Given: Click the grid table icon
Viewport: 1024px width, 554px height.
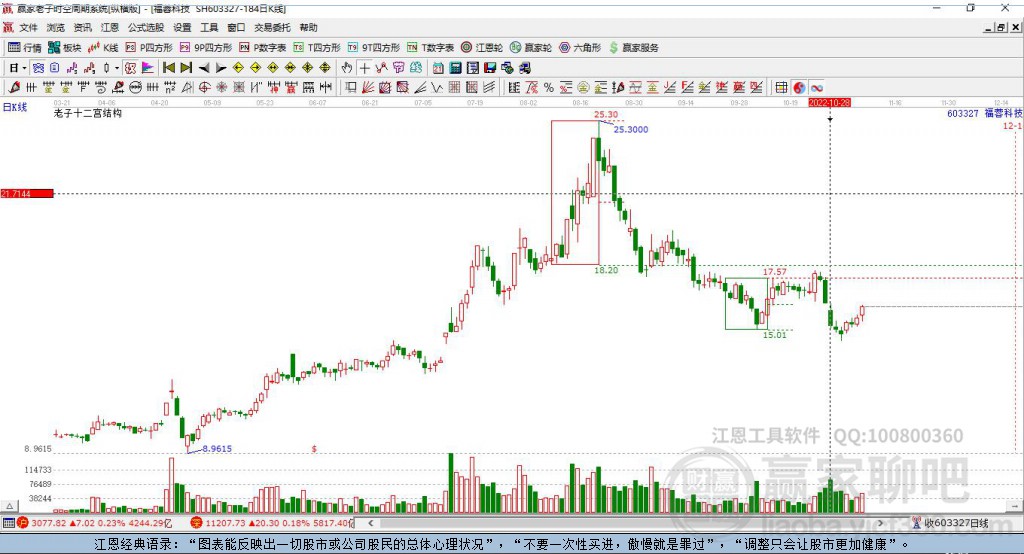Looking at the screenshot, I should [781, 88].
